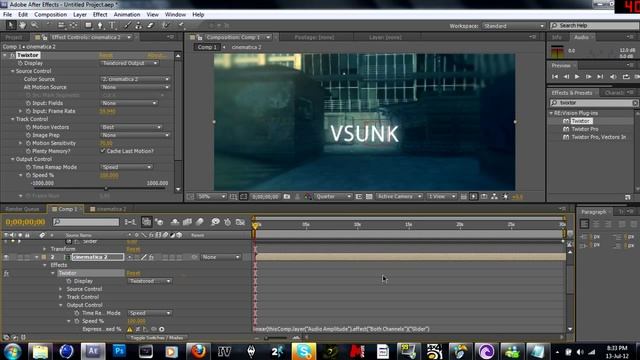Click the Region of Interest icon in viewer
640x360 pixels.
(x=359, y=197)
